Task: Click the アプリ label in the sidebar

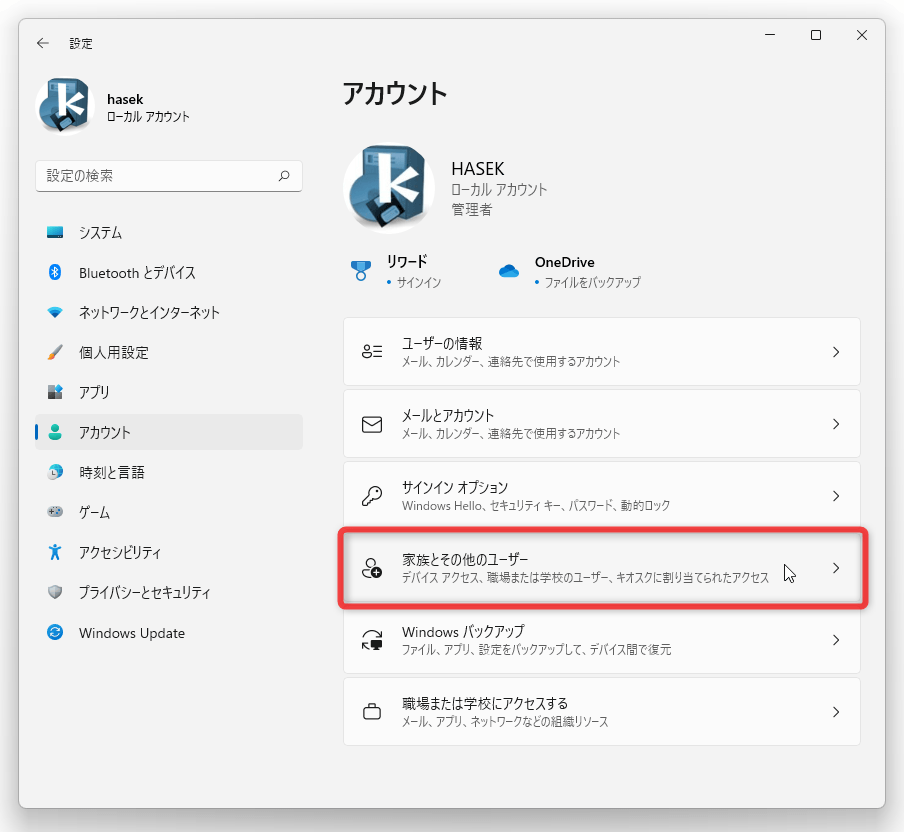Action: tap(94, 392)
